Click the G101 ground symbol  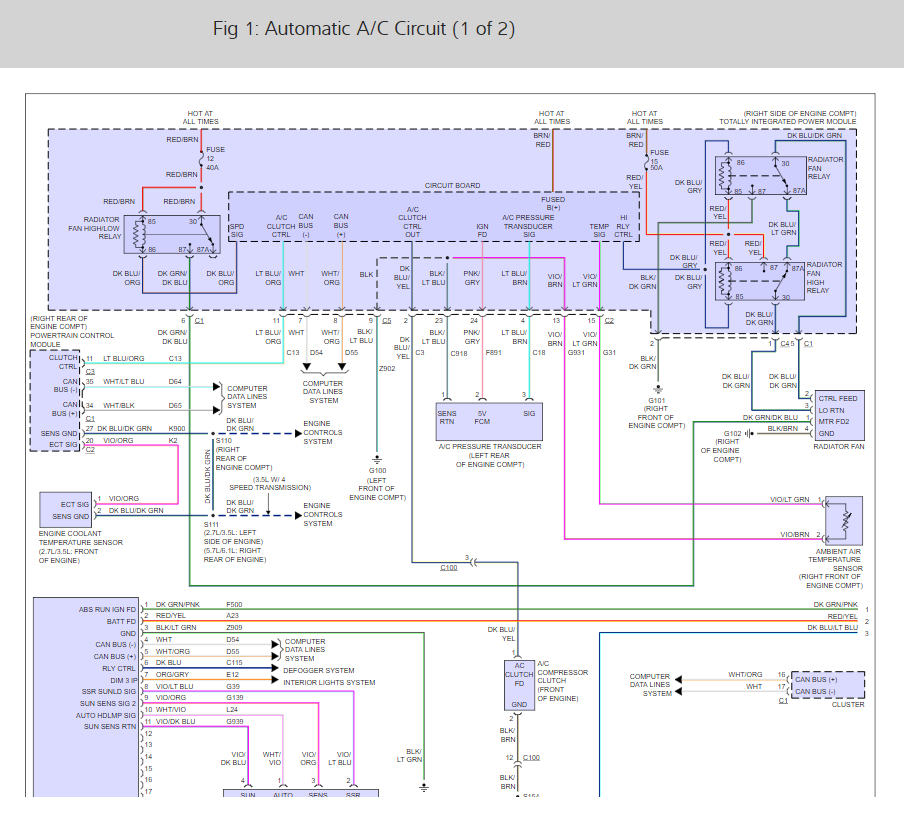tap(658, 387)
